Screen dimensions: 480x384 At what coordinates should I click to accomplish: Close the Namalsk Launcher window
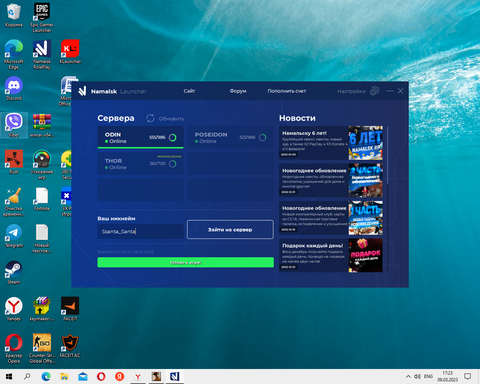401,91
